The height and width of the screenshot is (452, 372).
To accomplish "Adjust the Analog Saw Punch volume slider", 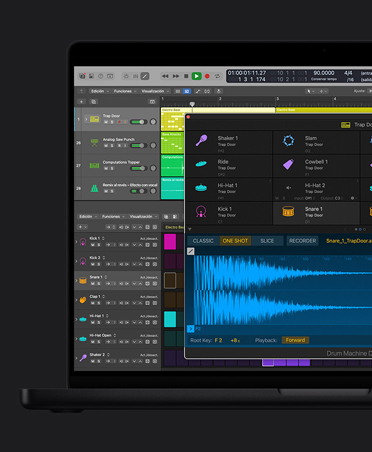I will (x=138, y=145).
